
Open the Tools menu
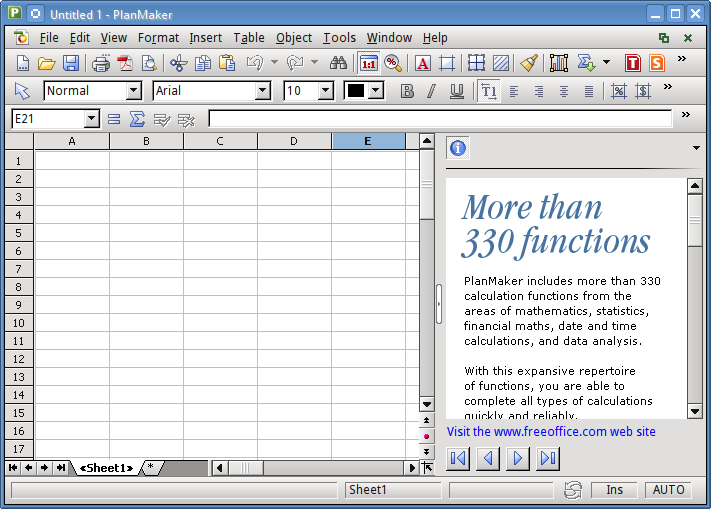339,38
